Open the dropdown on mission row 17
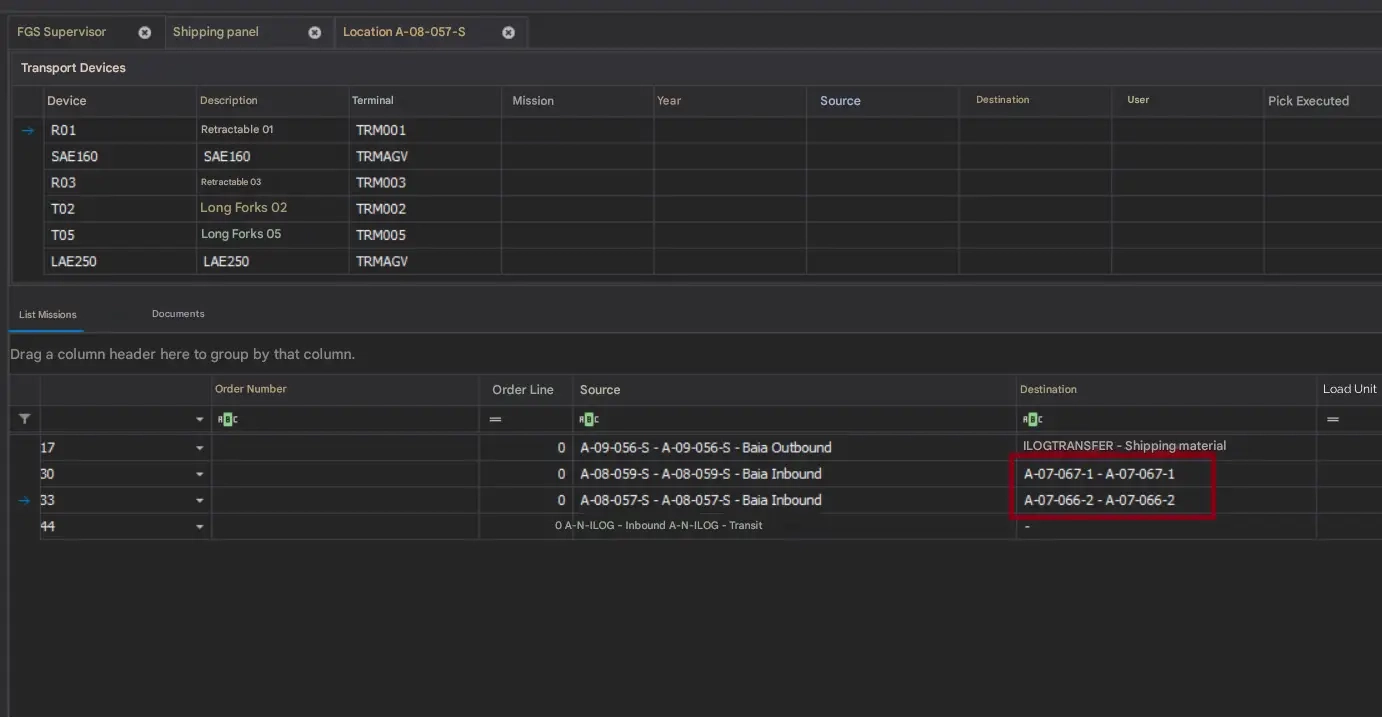1382x717 pixels. coord(199,447)
